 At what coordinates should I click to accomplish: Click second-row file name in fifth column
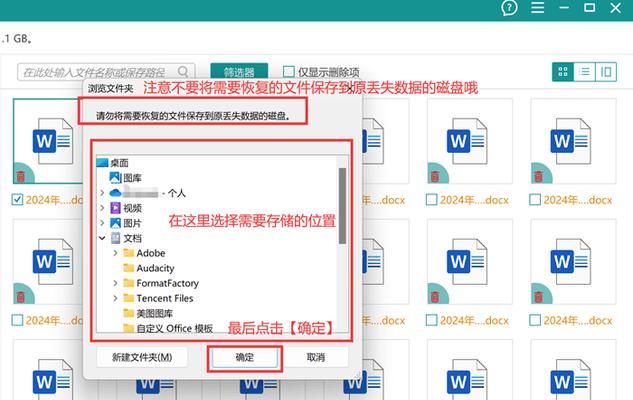pos(474,320)
